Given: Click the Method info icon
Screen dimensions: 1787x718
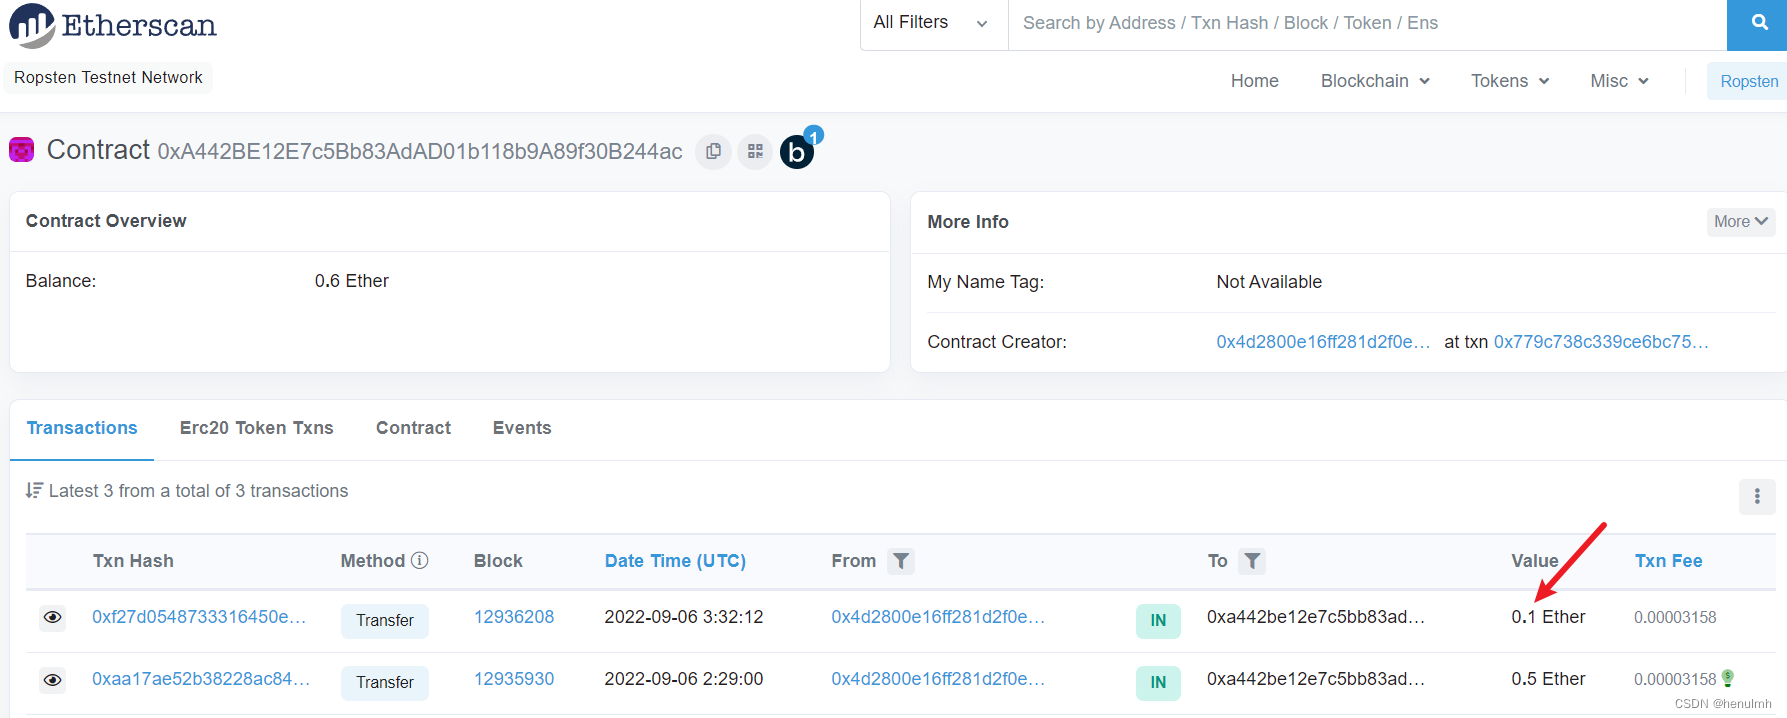Looking at the screenshot, I should pyautogui.click(x=420, y=561).
